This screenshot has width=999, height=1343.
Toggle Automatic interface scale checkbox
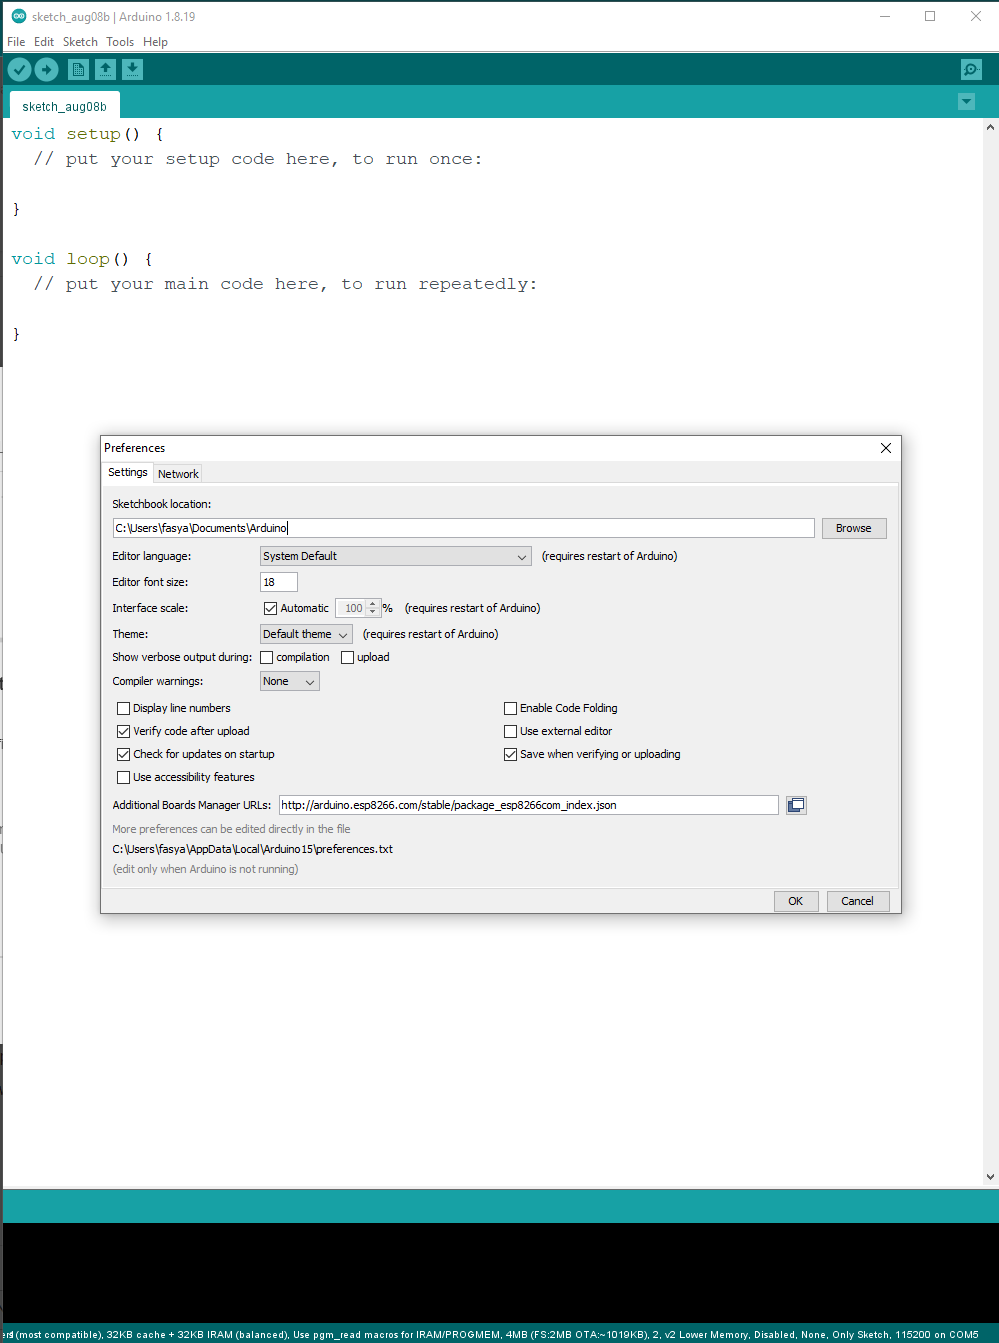click(270, 608)
